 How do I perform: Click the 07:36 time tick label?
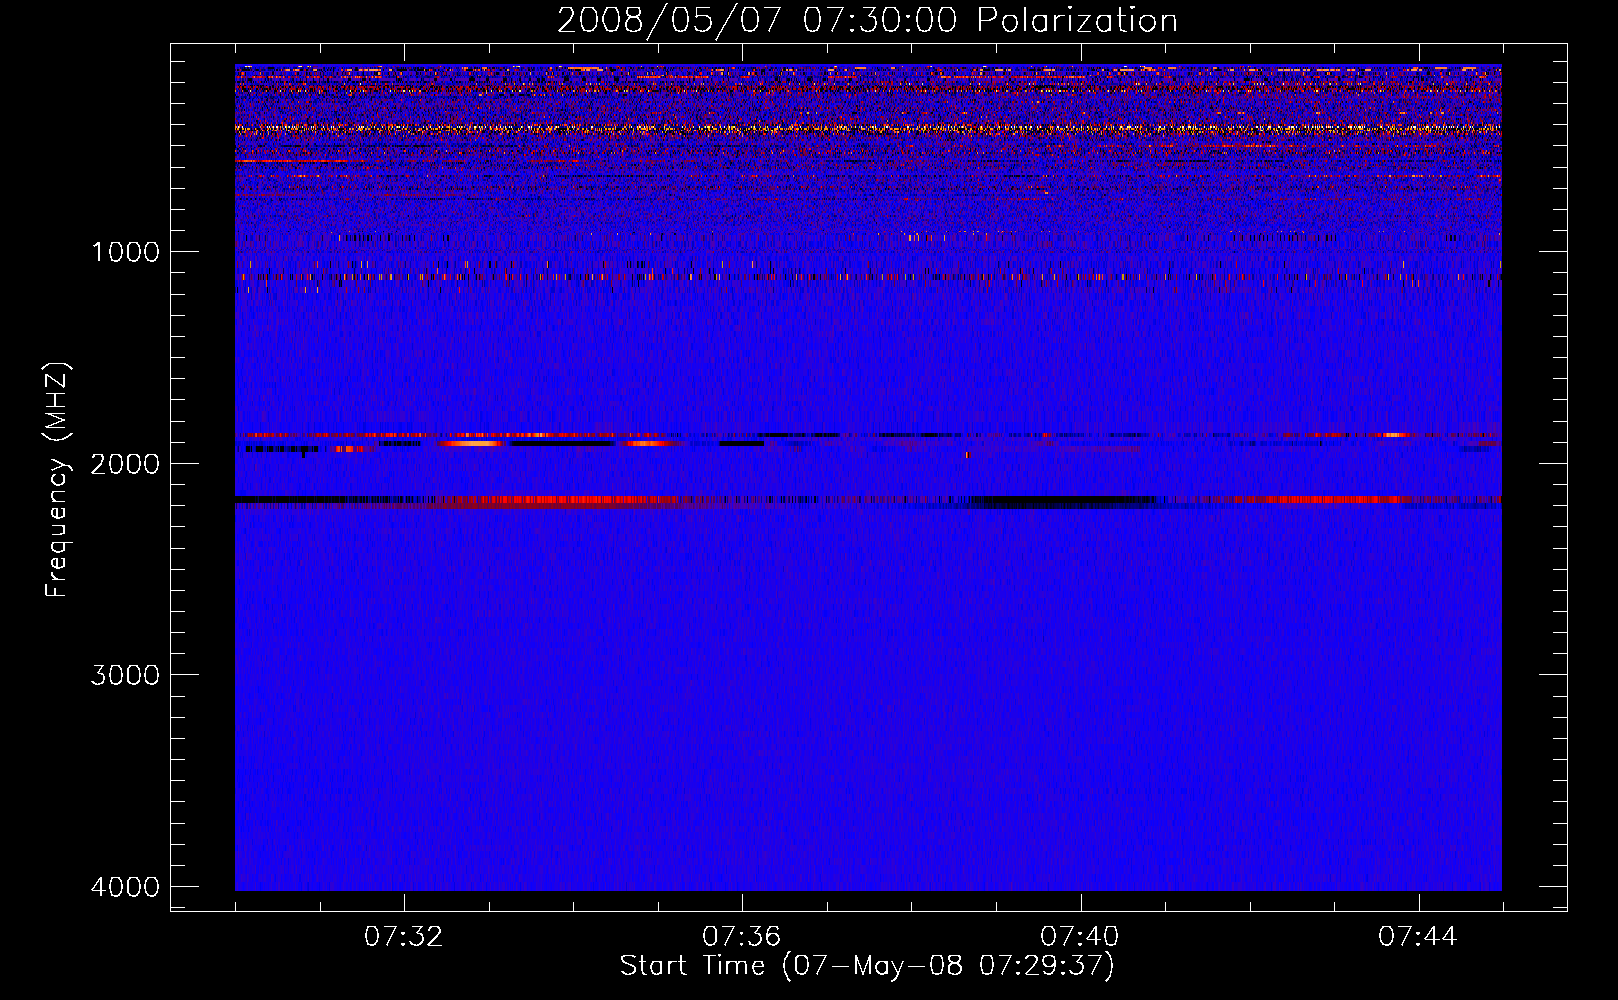click(742, 937)
